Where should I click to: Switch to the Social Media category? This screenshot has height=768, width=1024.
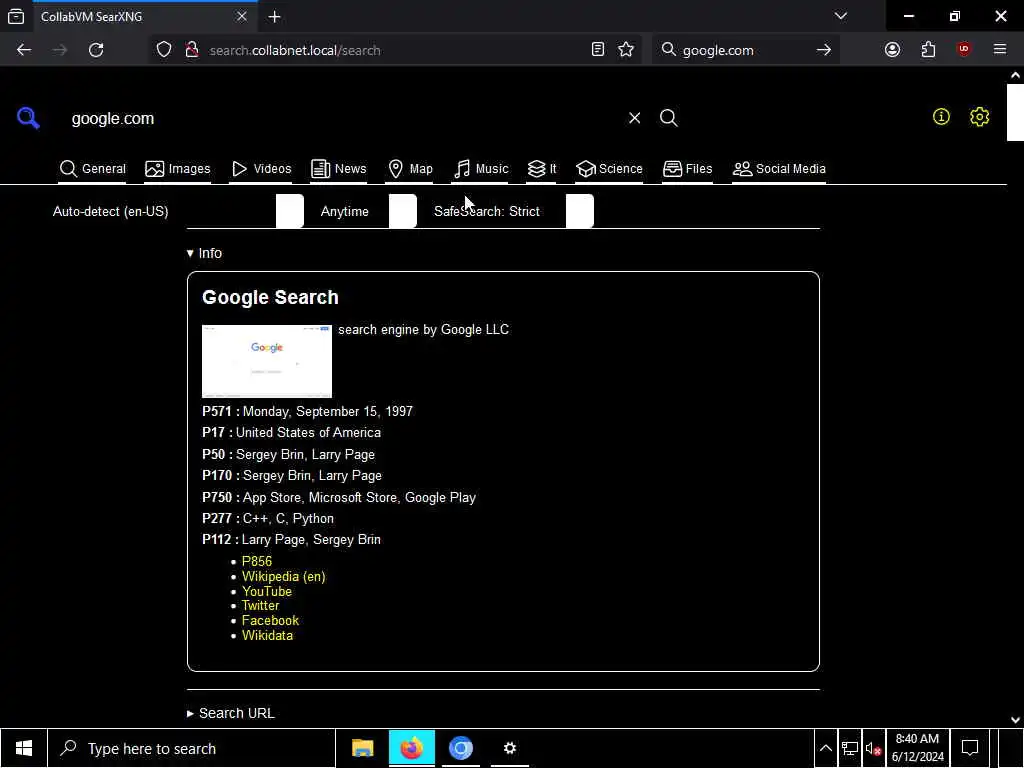coord(779,169)
